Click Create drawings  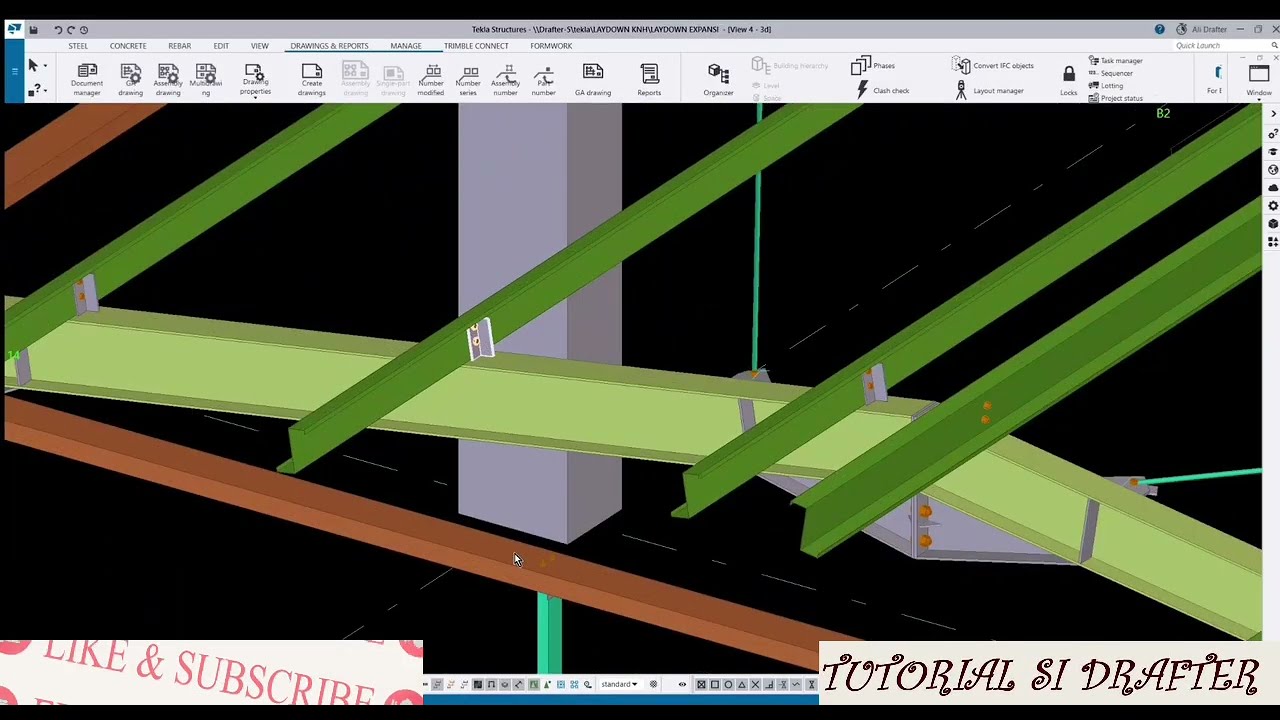(311, 80)
